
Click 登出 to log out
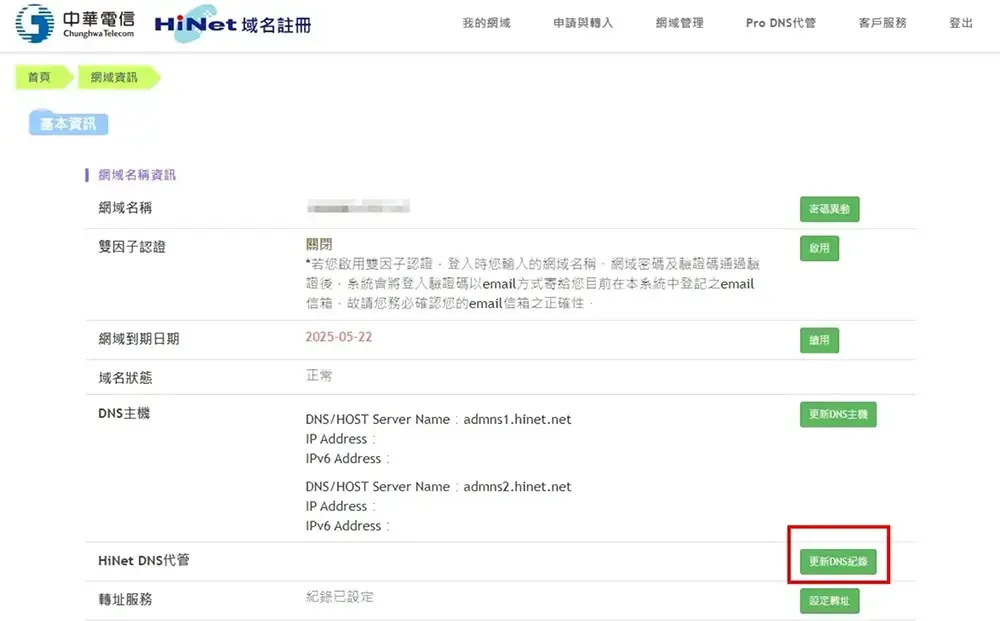[961, 23]
